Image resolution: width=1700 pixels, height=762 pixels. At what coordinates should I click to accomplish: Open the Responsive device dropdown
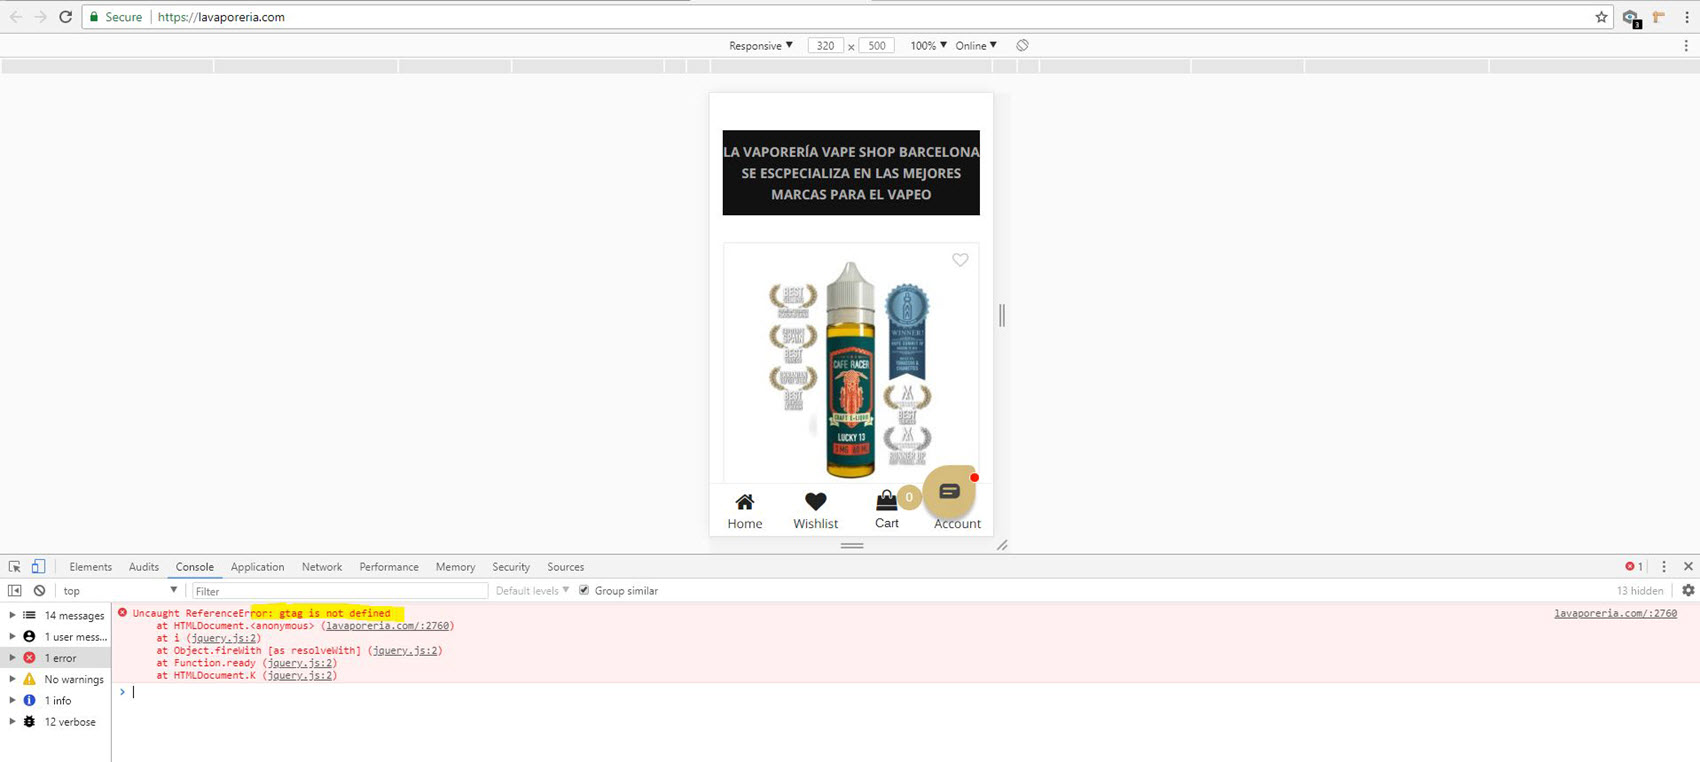(761, 46)
